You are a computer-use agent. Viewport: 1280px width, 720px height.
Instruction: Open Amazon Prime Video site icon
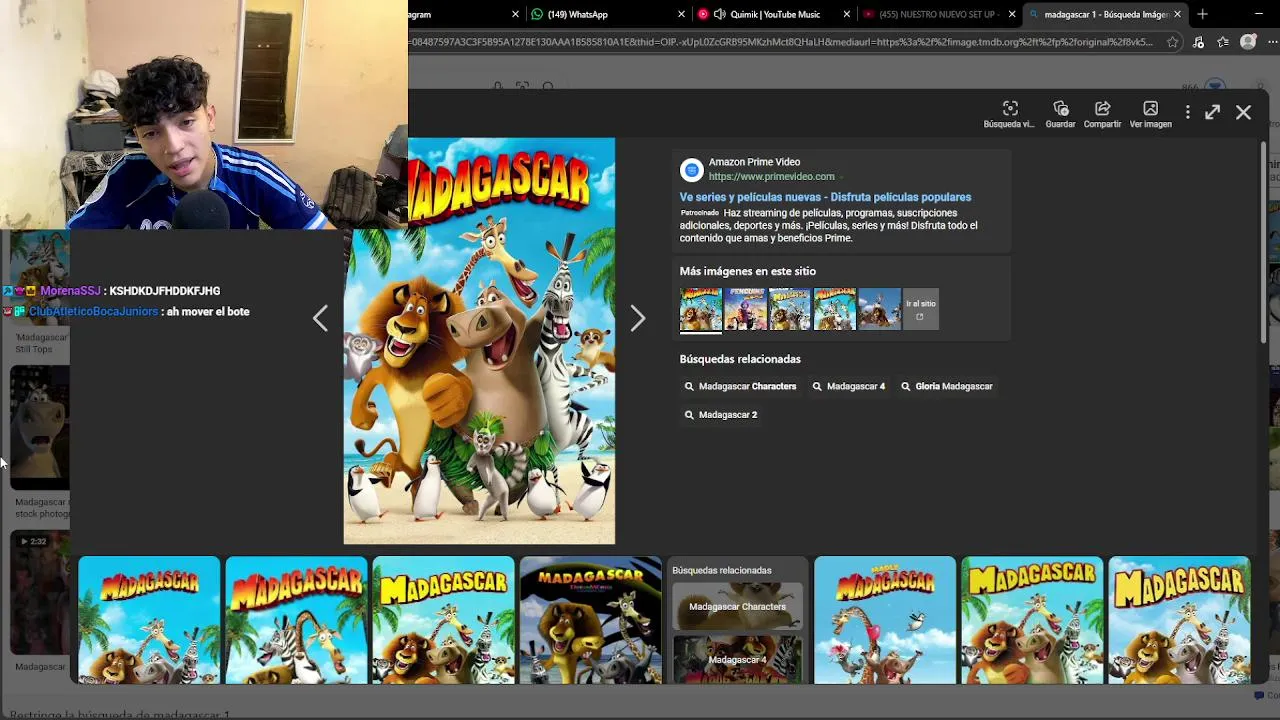691,170
